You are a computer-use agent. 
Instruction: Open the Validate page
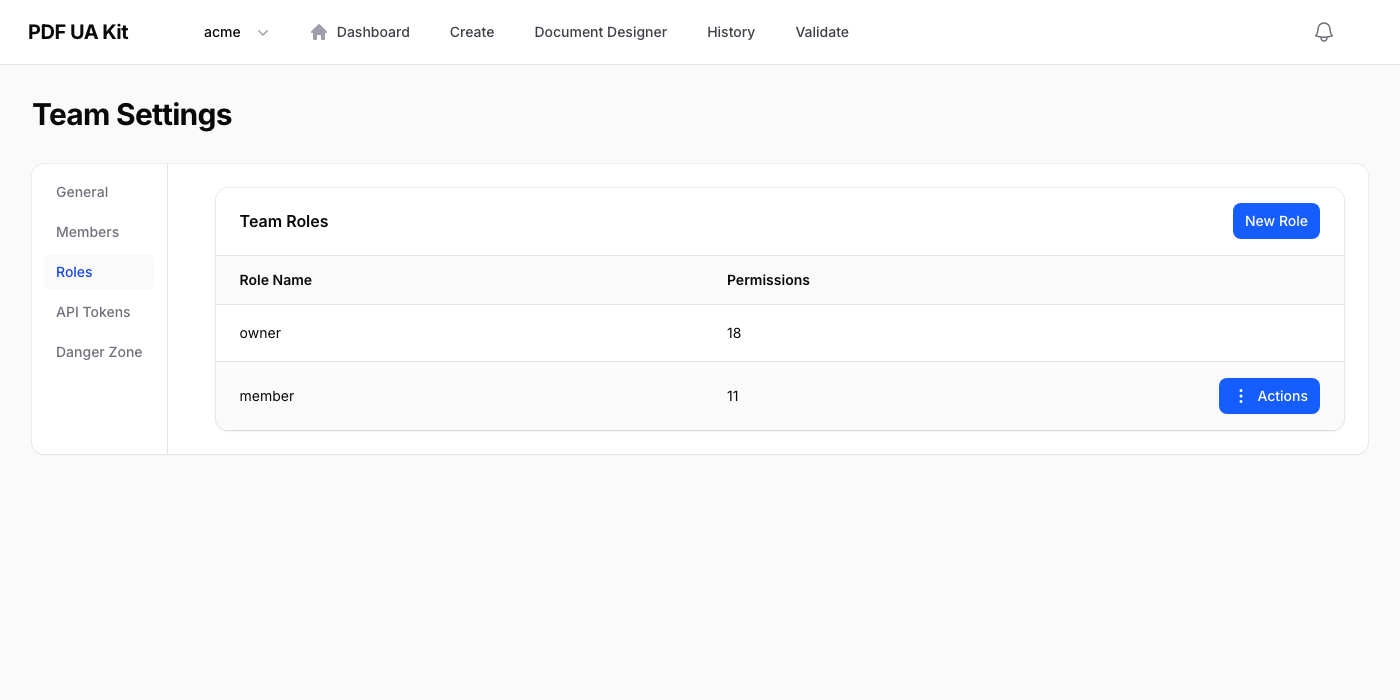pyautogui.click(x=822, y=32)
